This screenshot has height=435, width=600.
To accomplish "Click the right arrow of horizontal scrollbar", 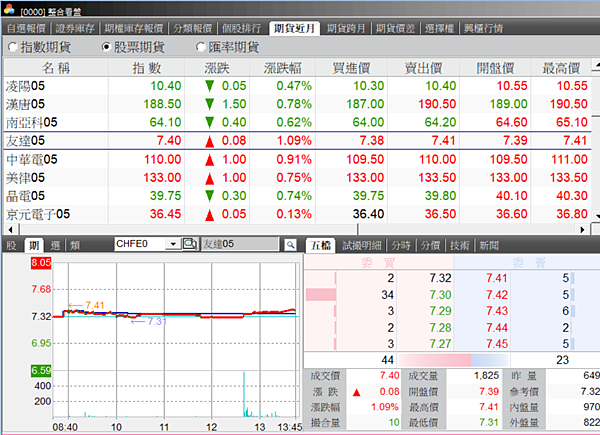I will [x=582, y=230].
